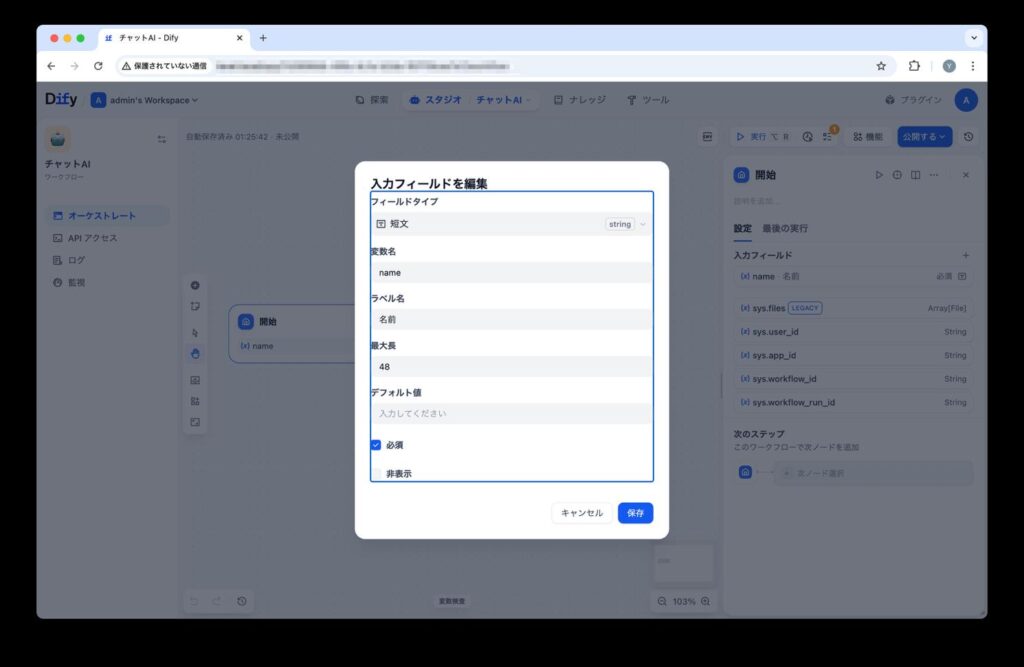Click the add node plus icon on canvas toolbar

(195, 285)
